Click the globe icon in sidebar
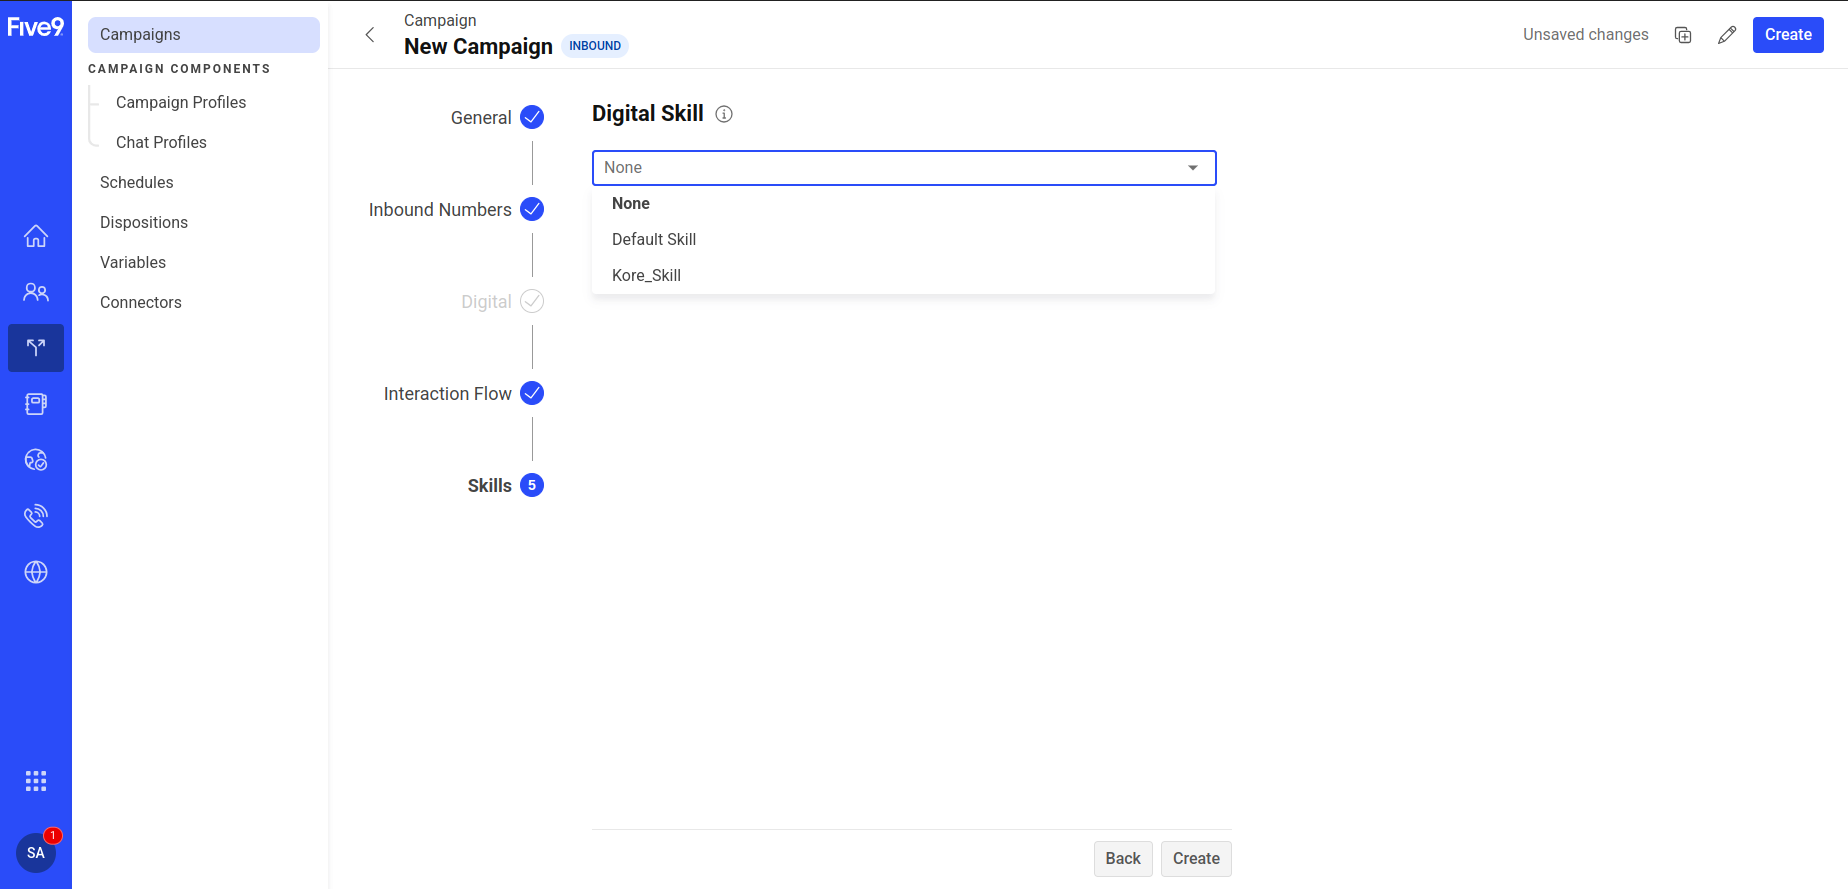 [36, 572]
